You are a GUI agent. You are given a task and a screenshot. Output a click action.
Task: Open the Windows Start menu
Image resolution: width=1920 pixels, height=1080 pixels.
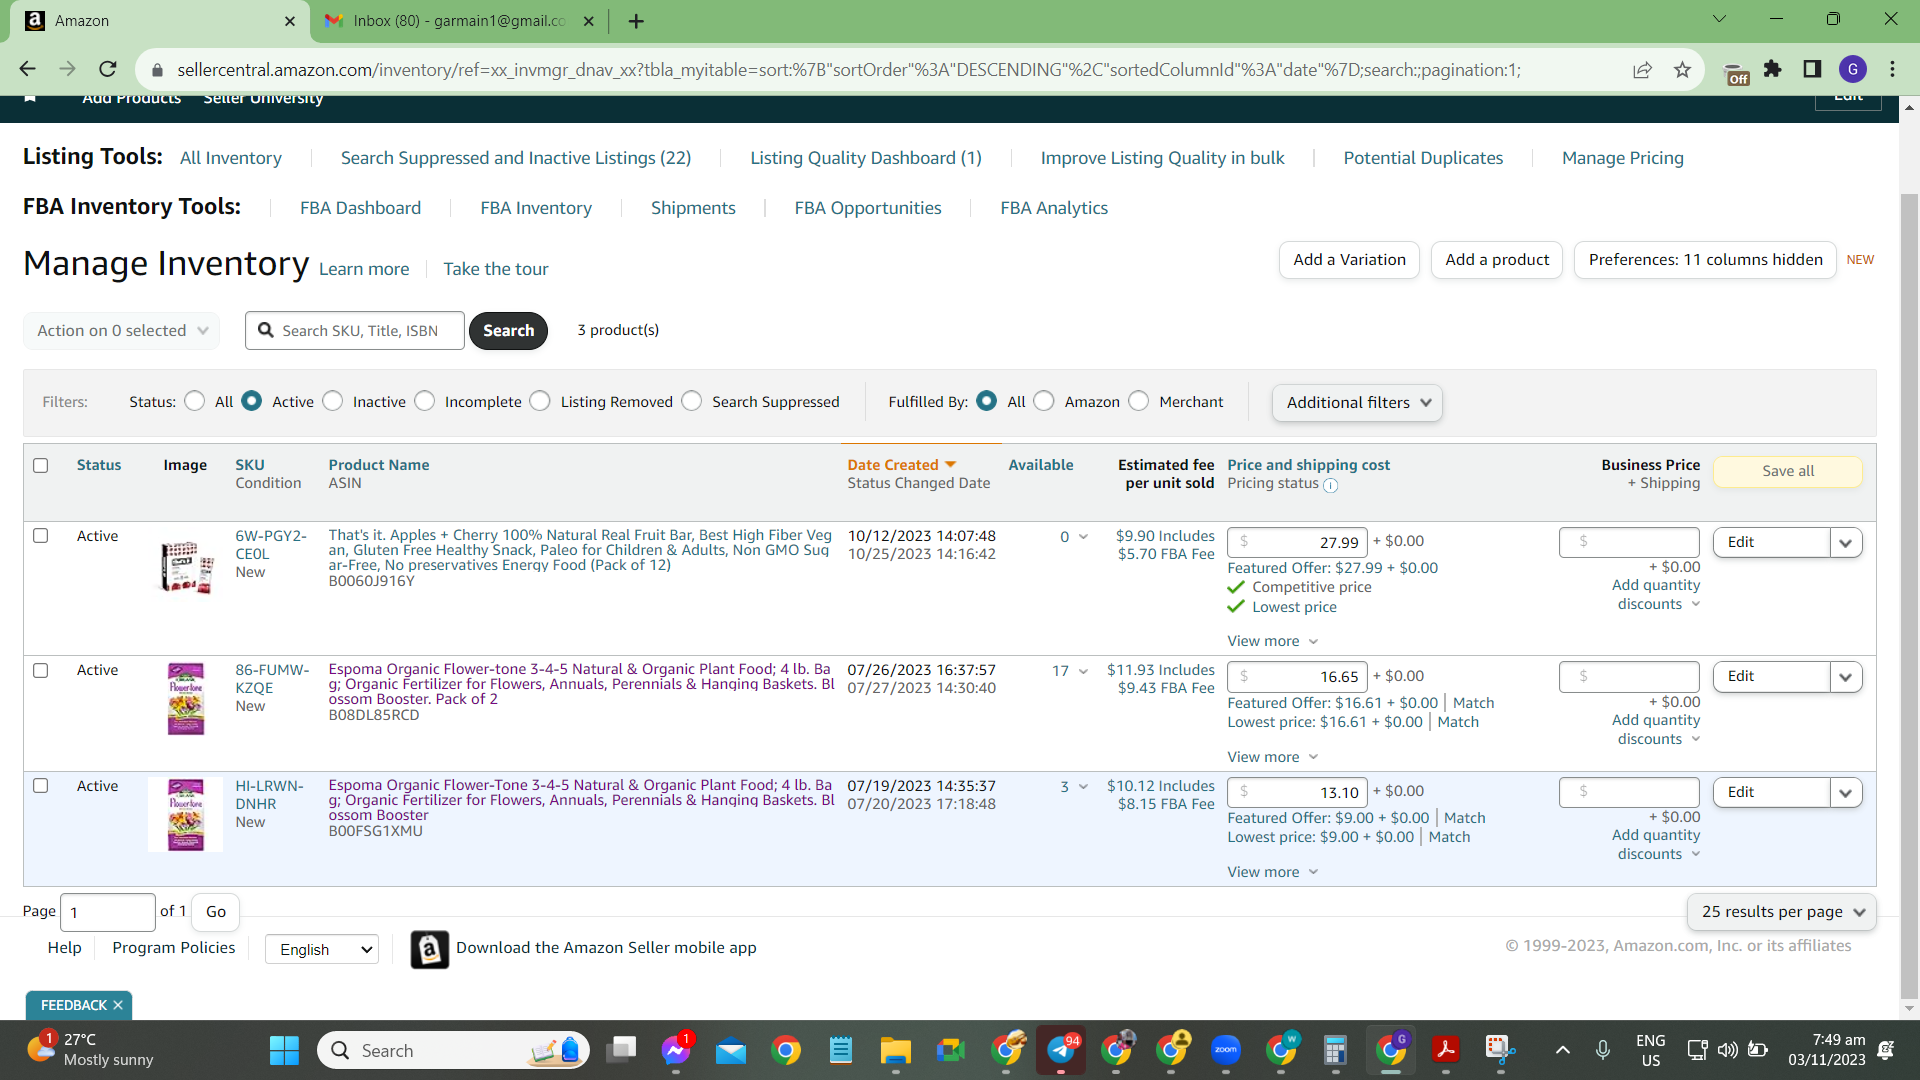tap(284, 1050)
